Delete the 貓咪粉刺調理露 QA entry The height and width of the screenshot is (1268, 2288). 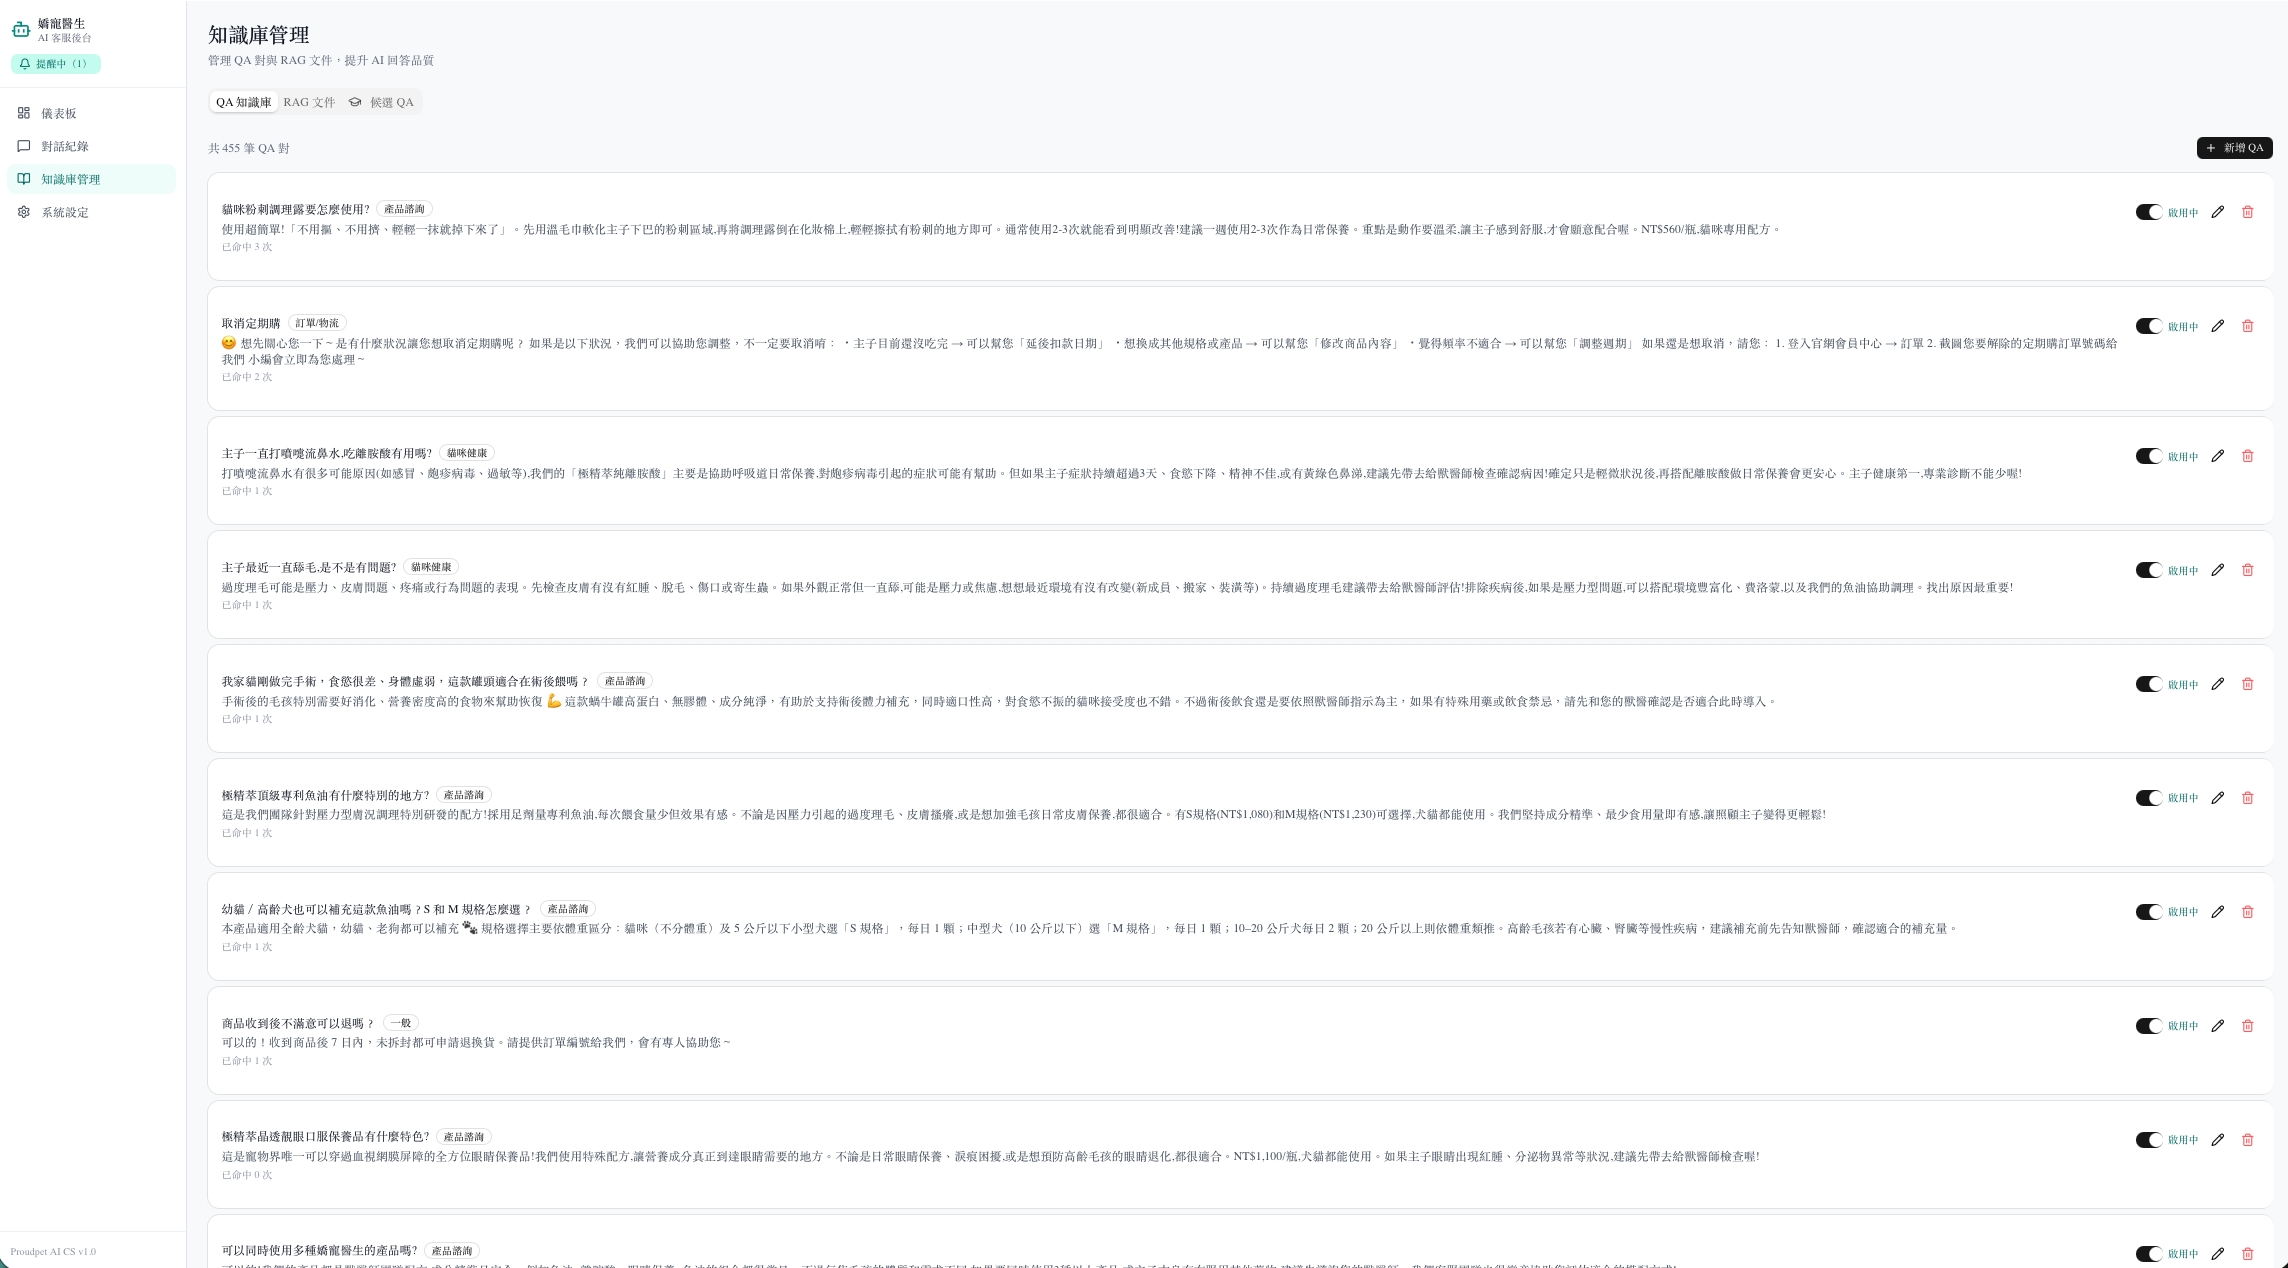2247,212
